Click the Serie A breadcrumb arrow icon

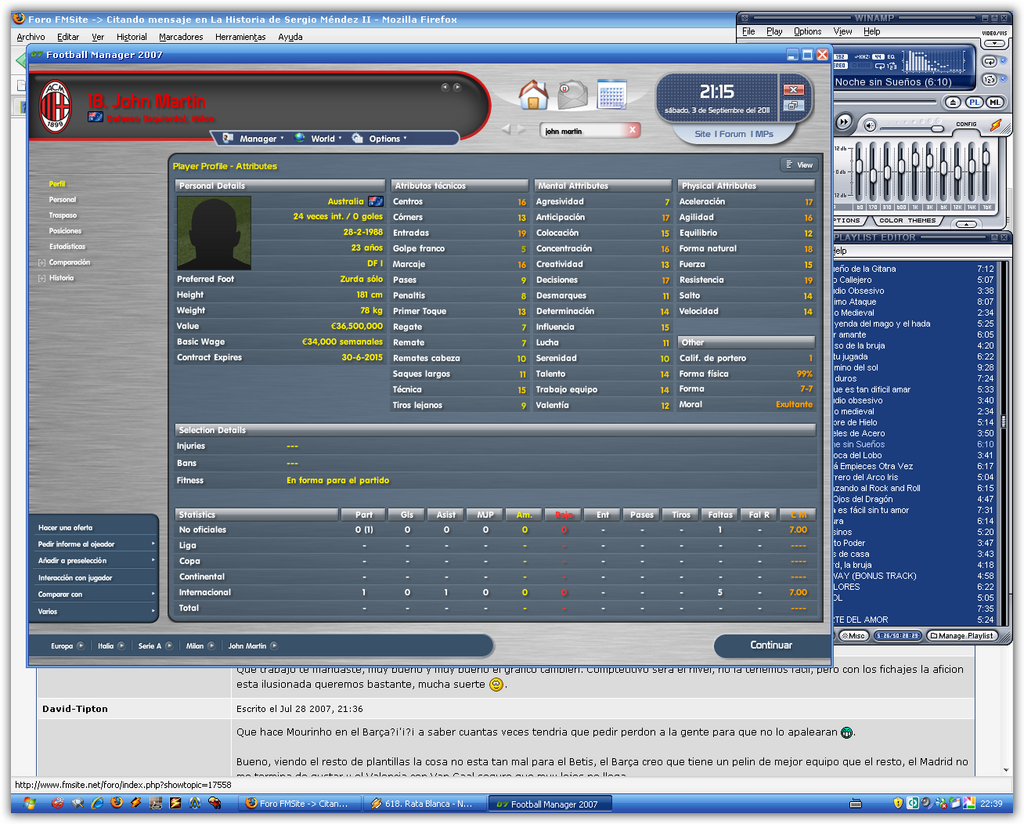coord(169,646)
